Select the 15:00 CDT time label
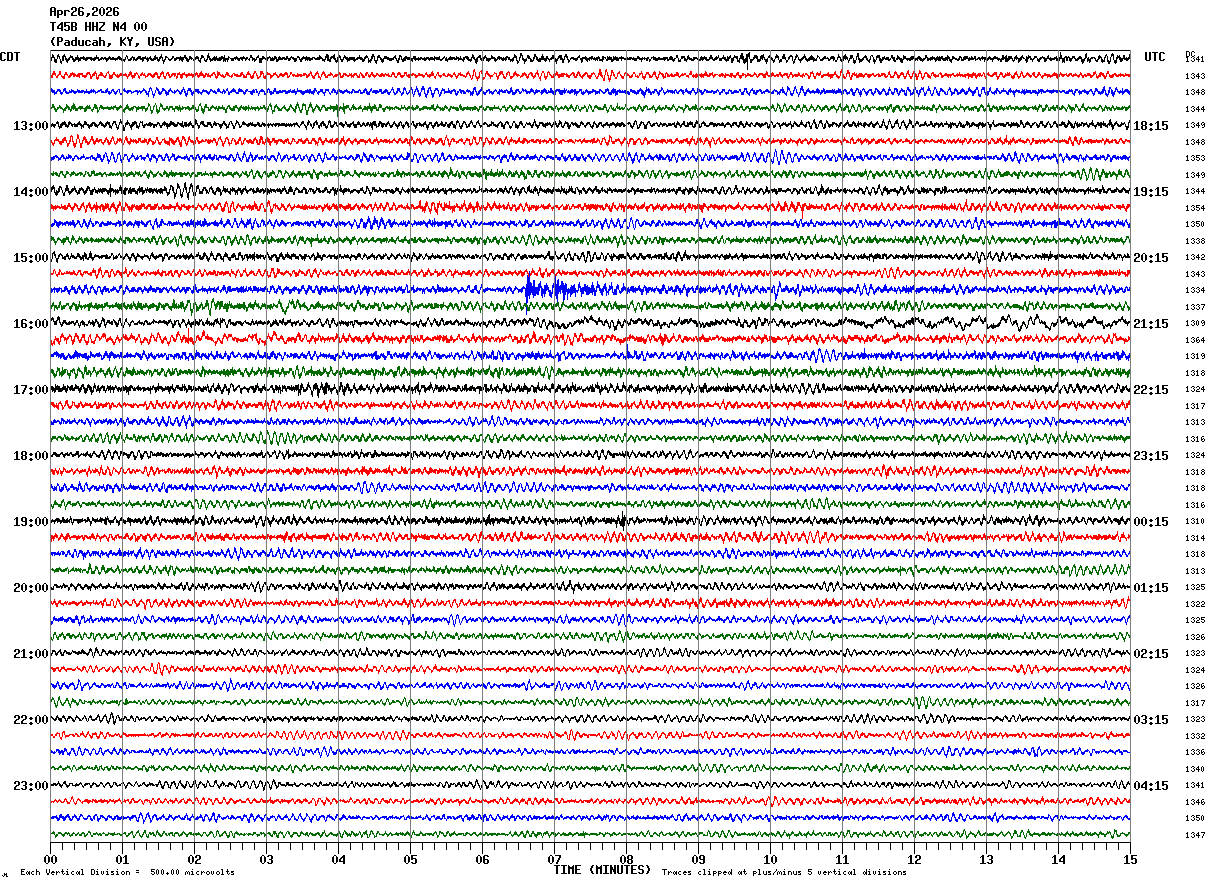 31,258
